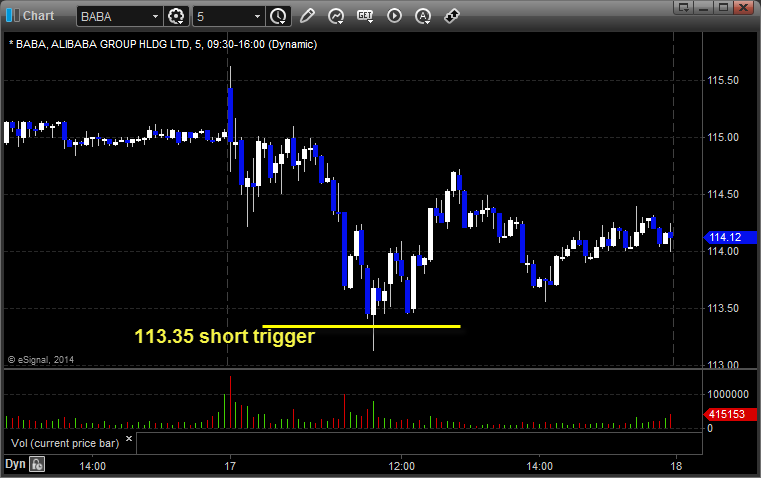Click the 'Chart' window title text
Screen dimensions: 761x478
click(38, 16)
